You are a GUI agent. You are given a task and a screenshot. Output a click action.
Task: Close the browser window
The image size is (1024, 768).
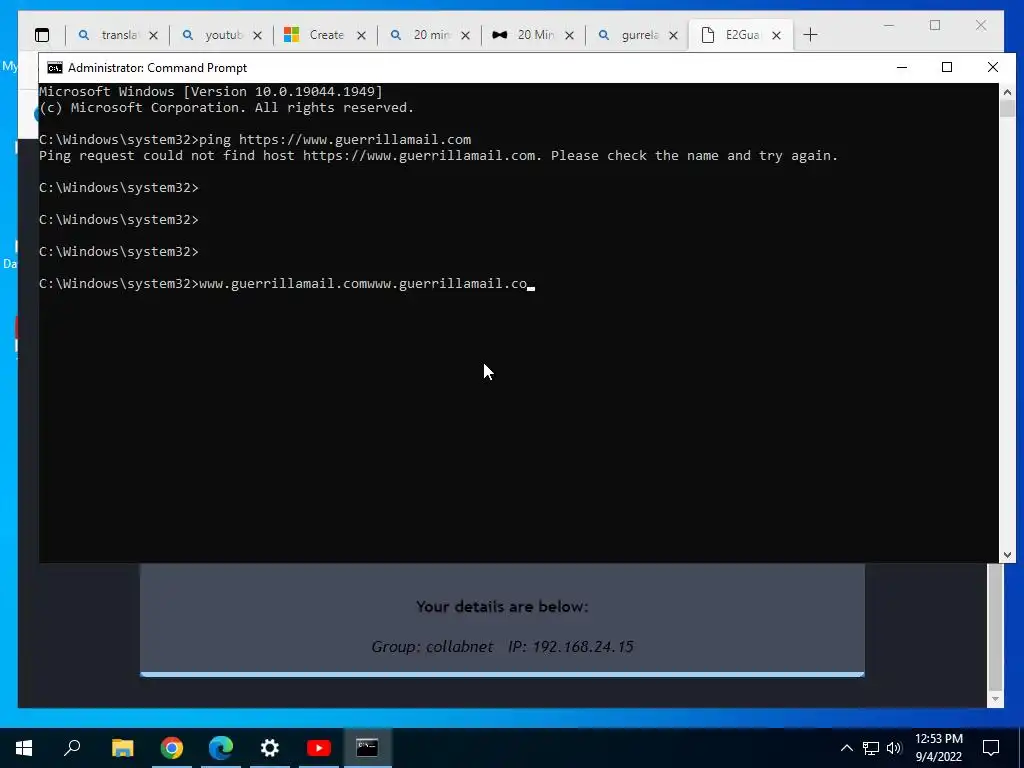[x=981, y=25]
